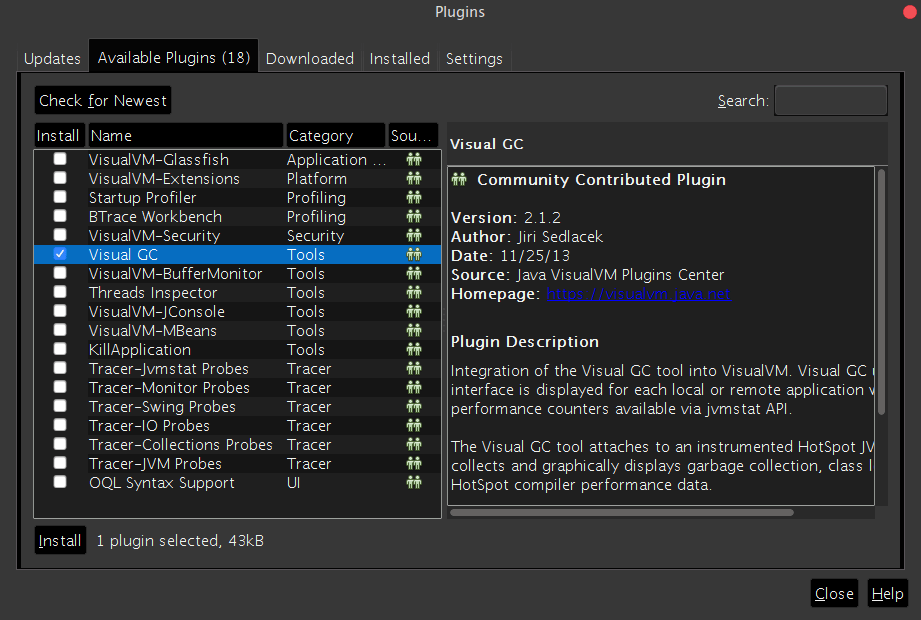
Task: Click the source icon for KillApplication
Action: [413, 350]
